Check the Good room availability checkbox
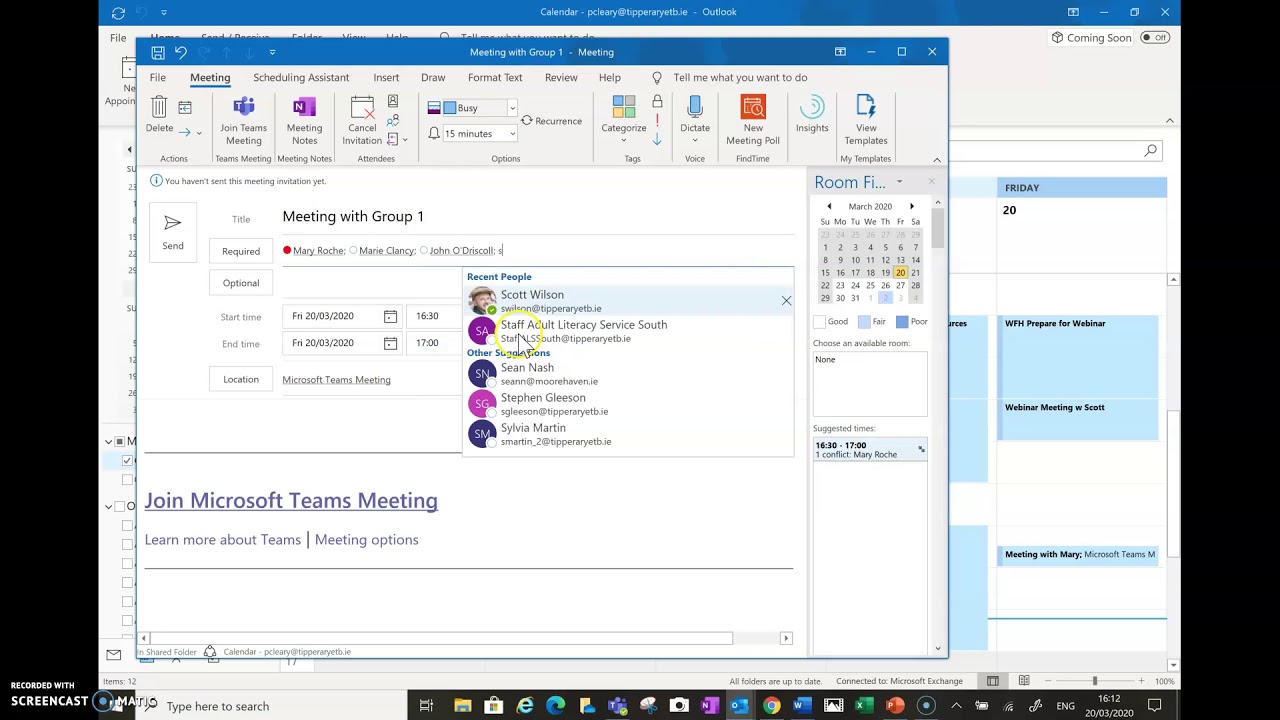This screenshot has height=720, width=1280. click(821, 321)
